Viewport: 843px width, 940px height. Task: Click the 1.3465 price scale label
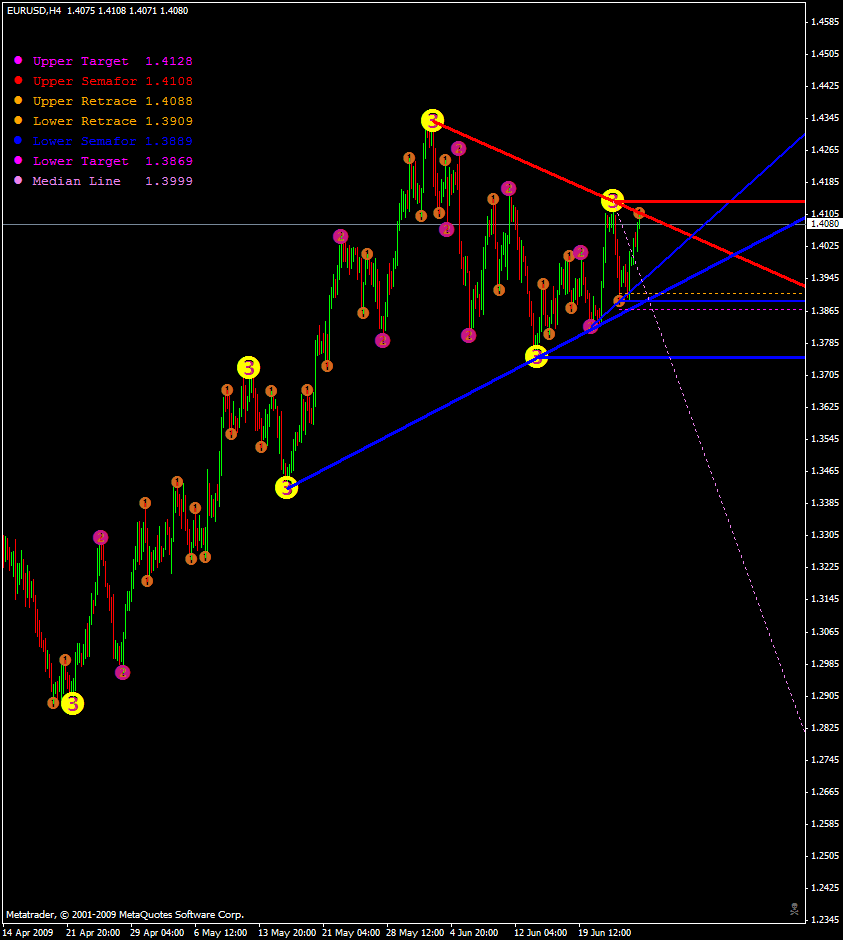pos(825,471)
